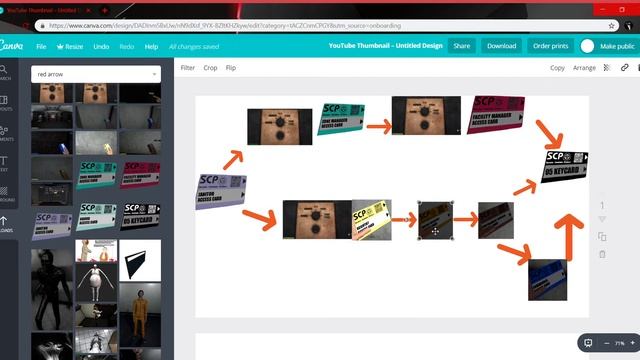Image resolution: width=640 pixels, height=360 pixels.
Task: Select the selected dark card image on canvas
Action: click(436, 220)
